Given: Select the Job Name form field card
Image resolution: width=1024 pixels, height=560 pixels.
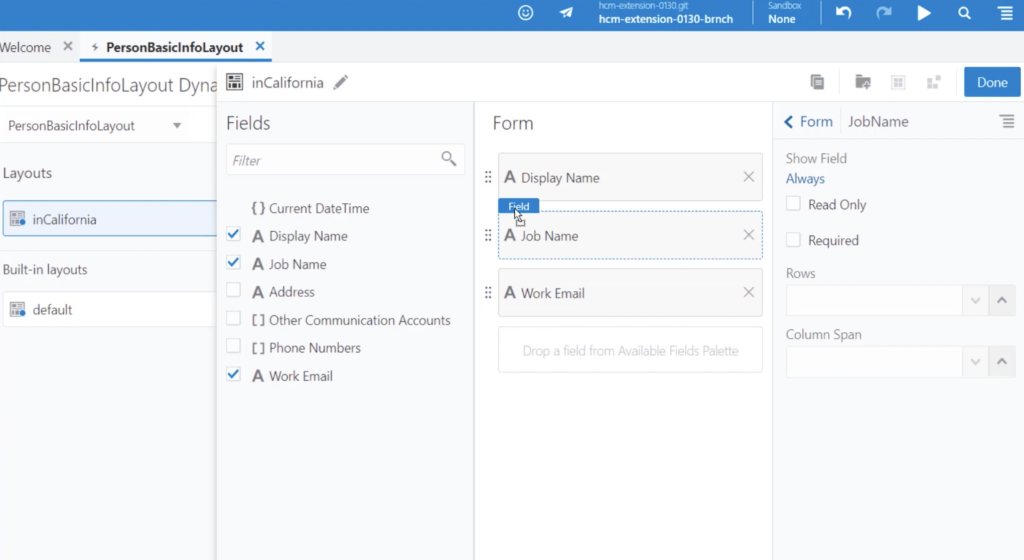Looking at the screenshot, I should coord(630,235).
